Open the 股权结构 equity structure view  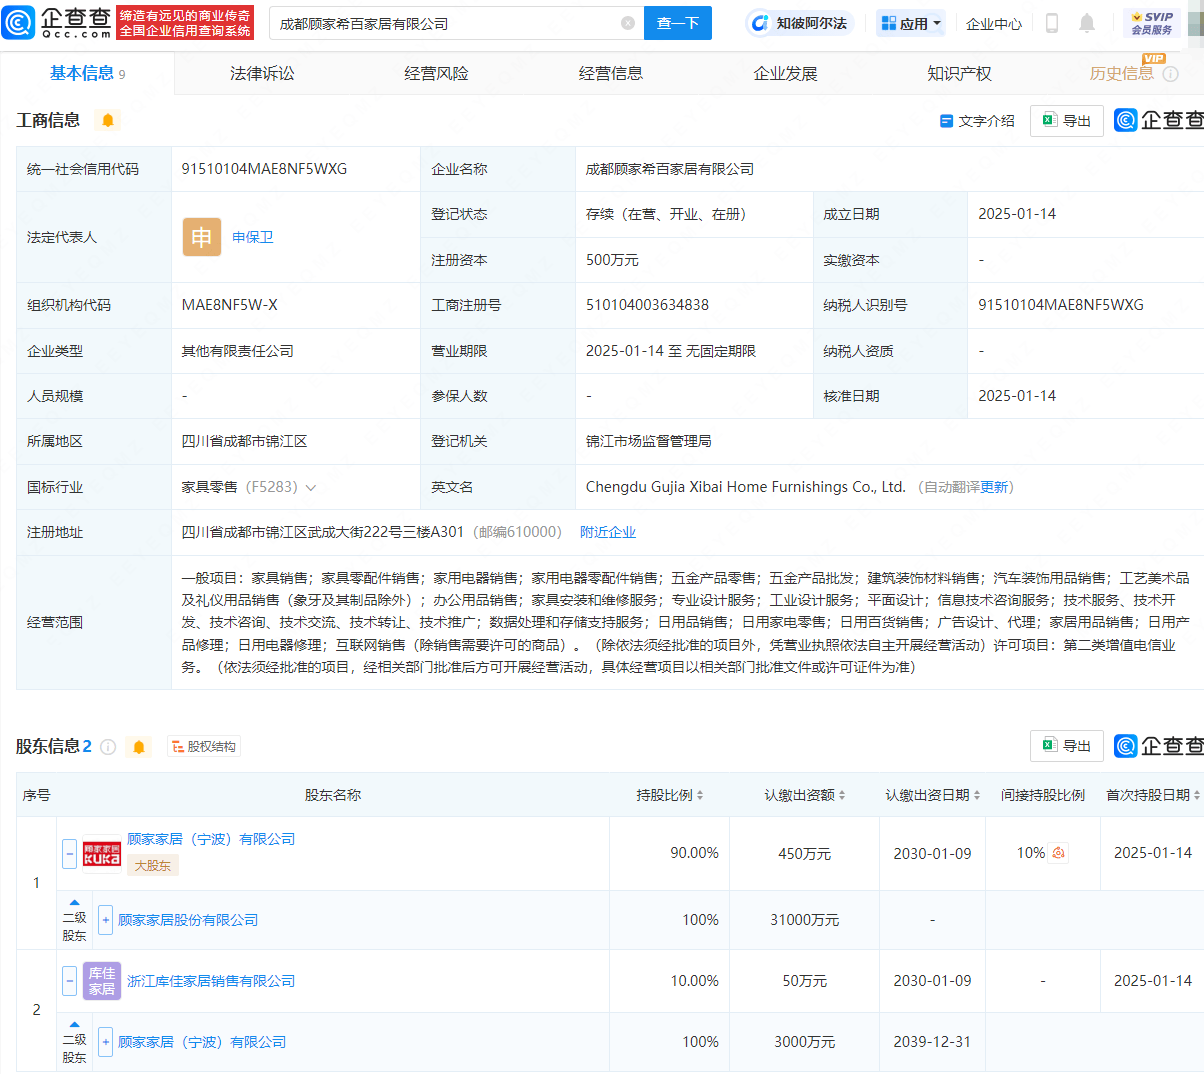coord(204,747)
